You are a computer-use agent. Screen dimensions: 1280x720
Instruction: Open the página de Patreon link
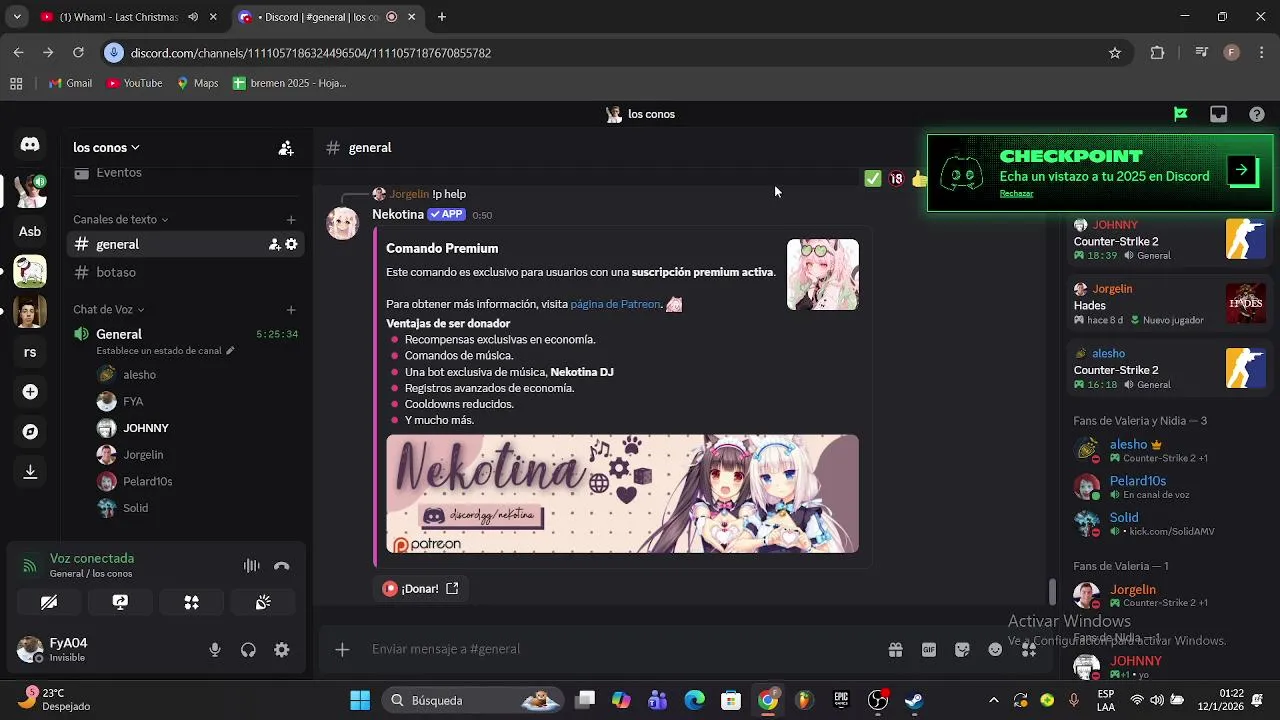coord(615,304)
